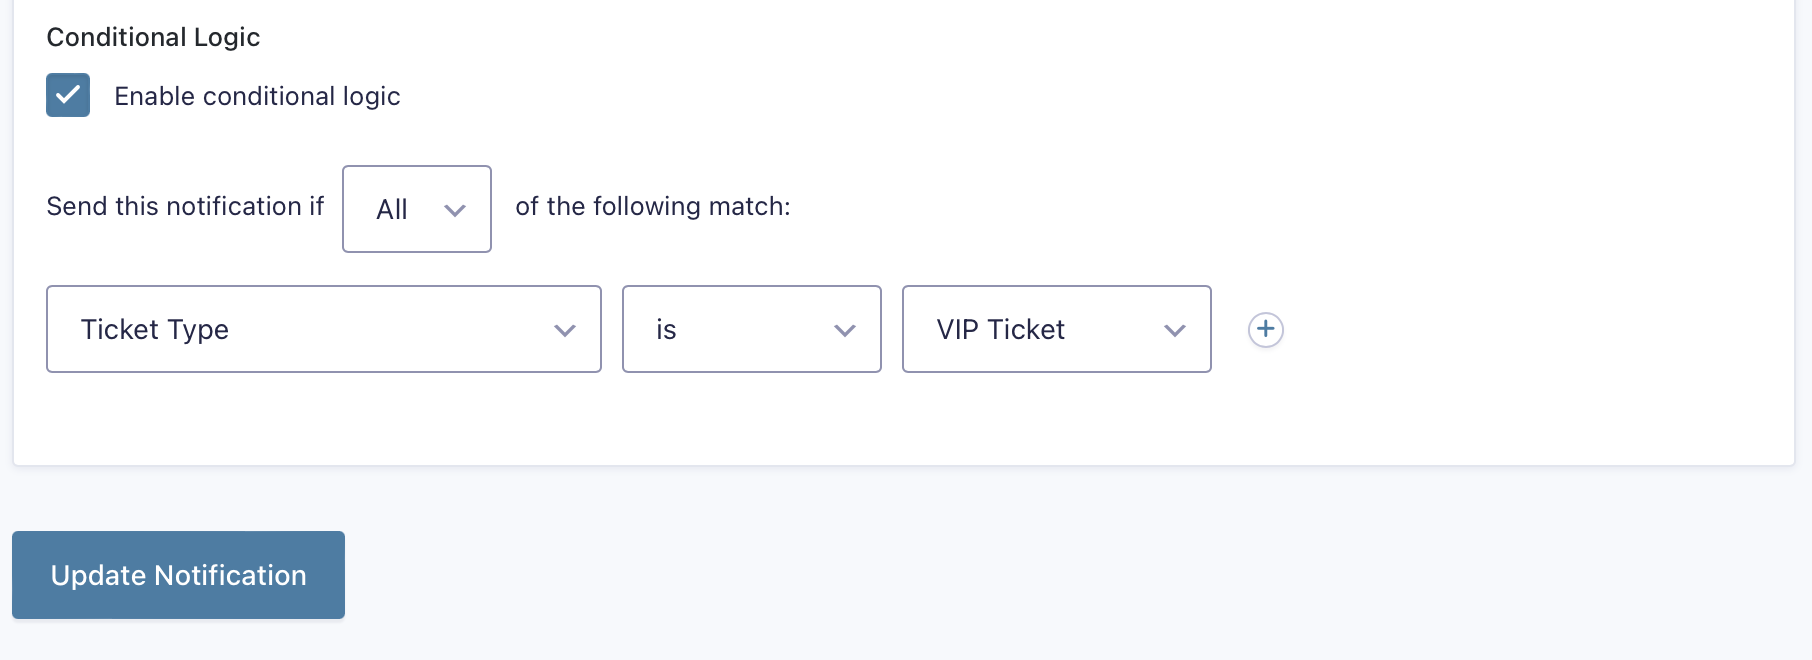Click the Conditional Logic section heading

tap(153, 37)
